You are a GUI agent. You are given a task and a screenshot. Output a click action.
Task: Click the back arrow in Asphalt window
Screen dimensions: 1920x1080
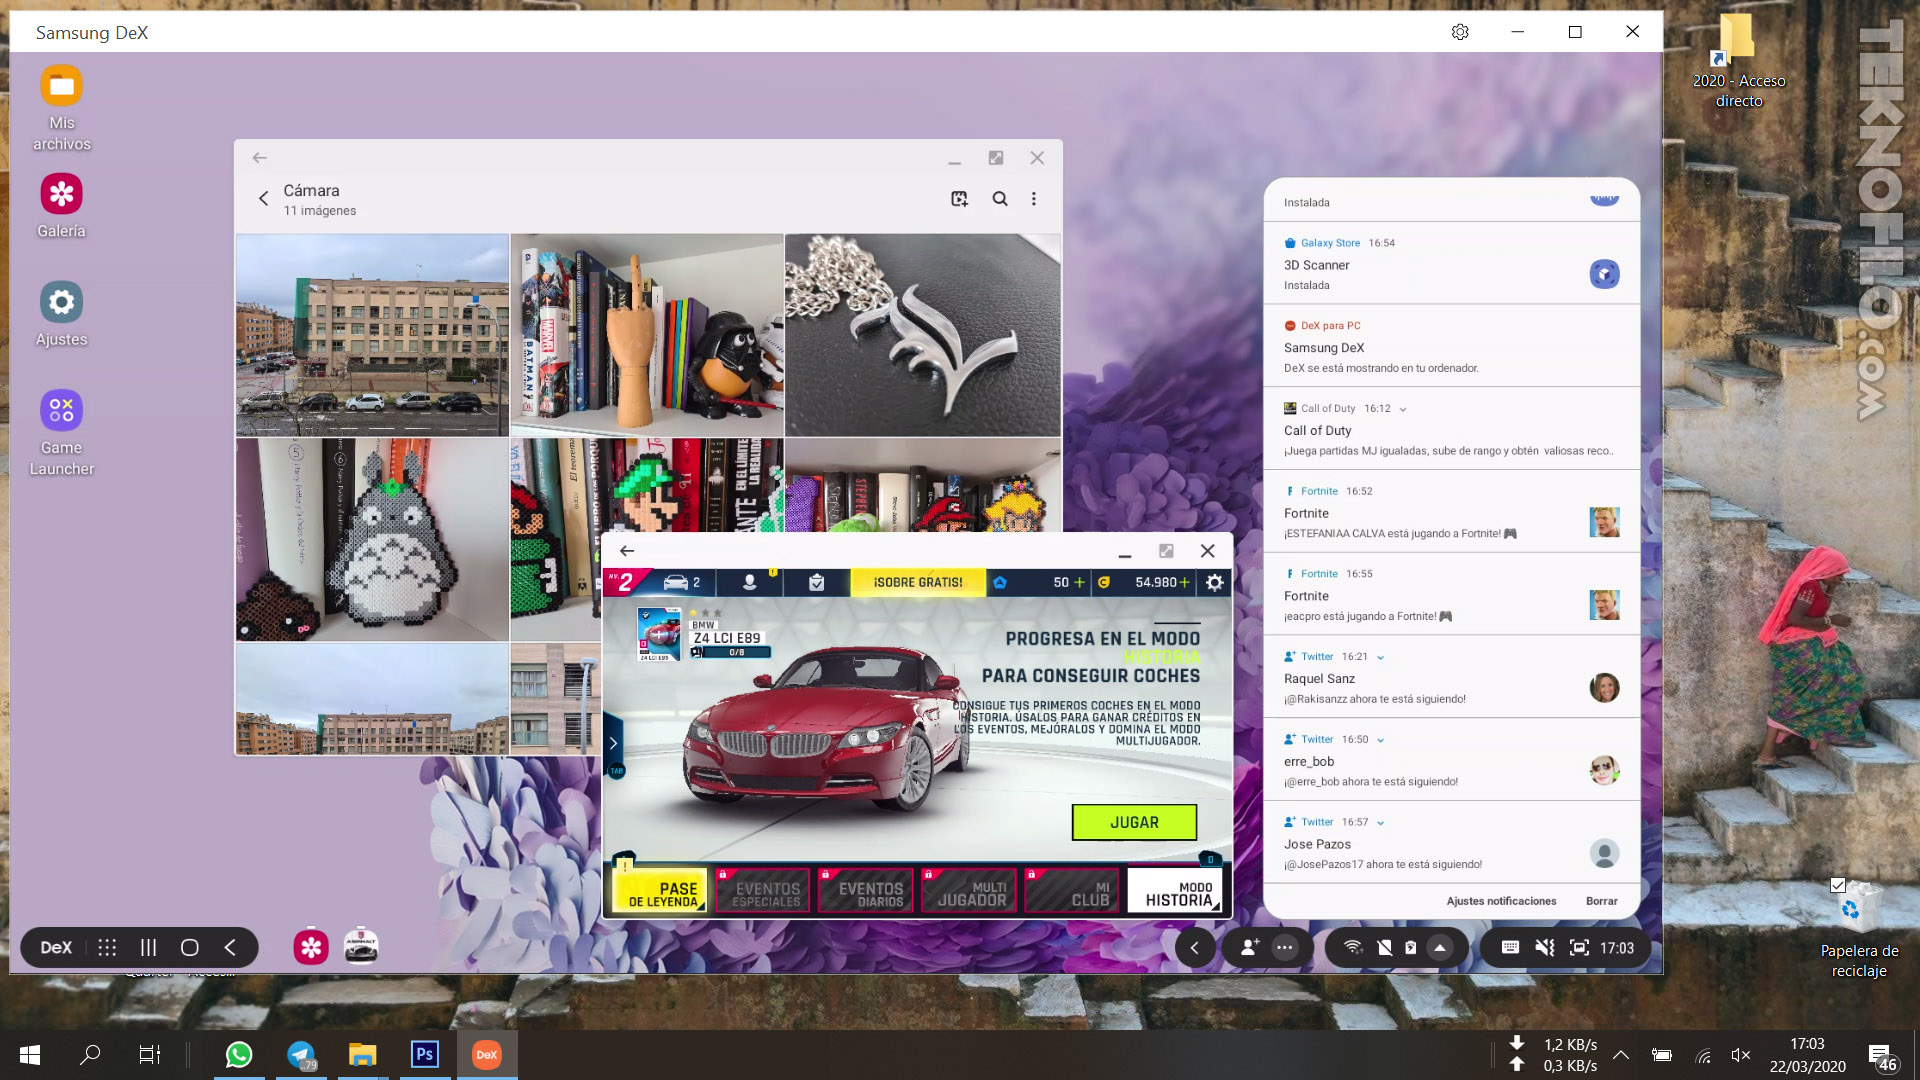627,551
